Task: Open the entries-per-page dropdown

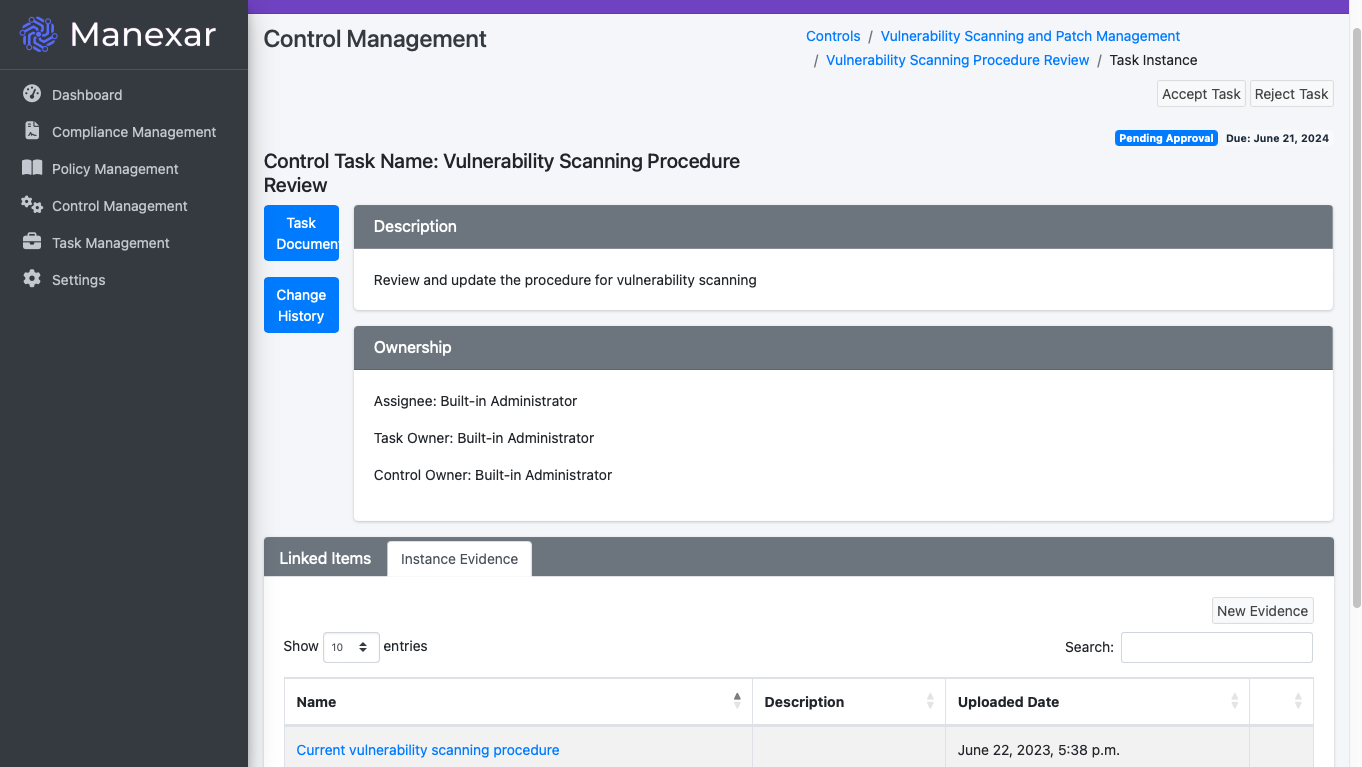Action: (351, 647)
